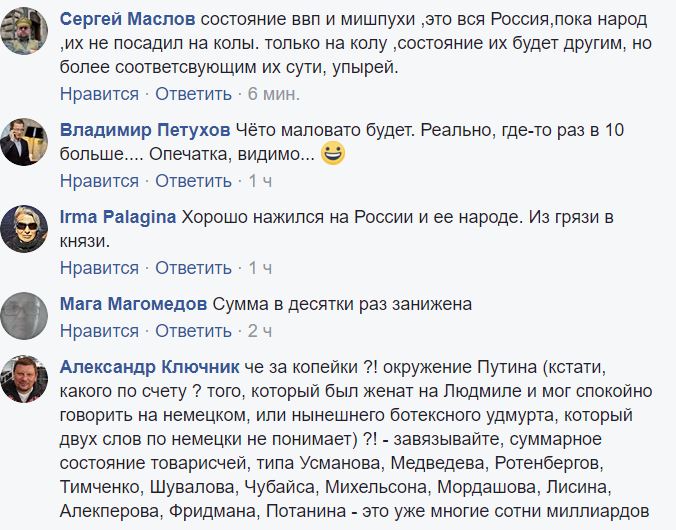Viewport: 676px width, 530px height.
Task: Click Нравится under Мага Магомедов's comment
Action: click(x=99, y=330)
